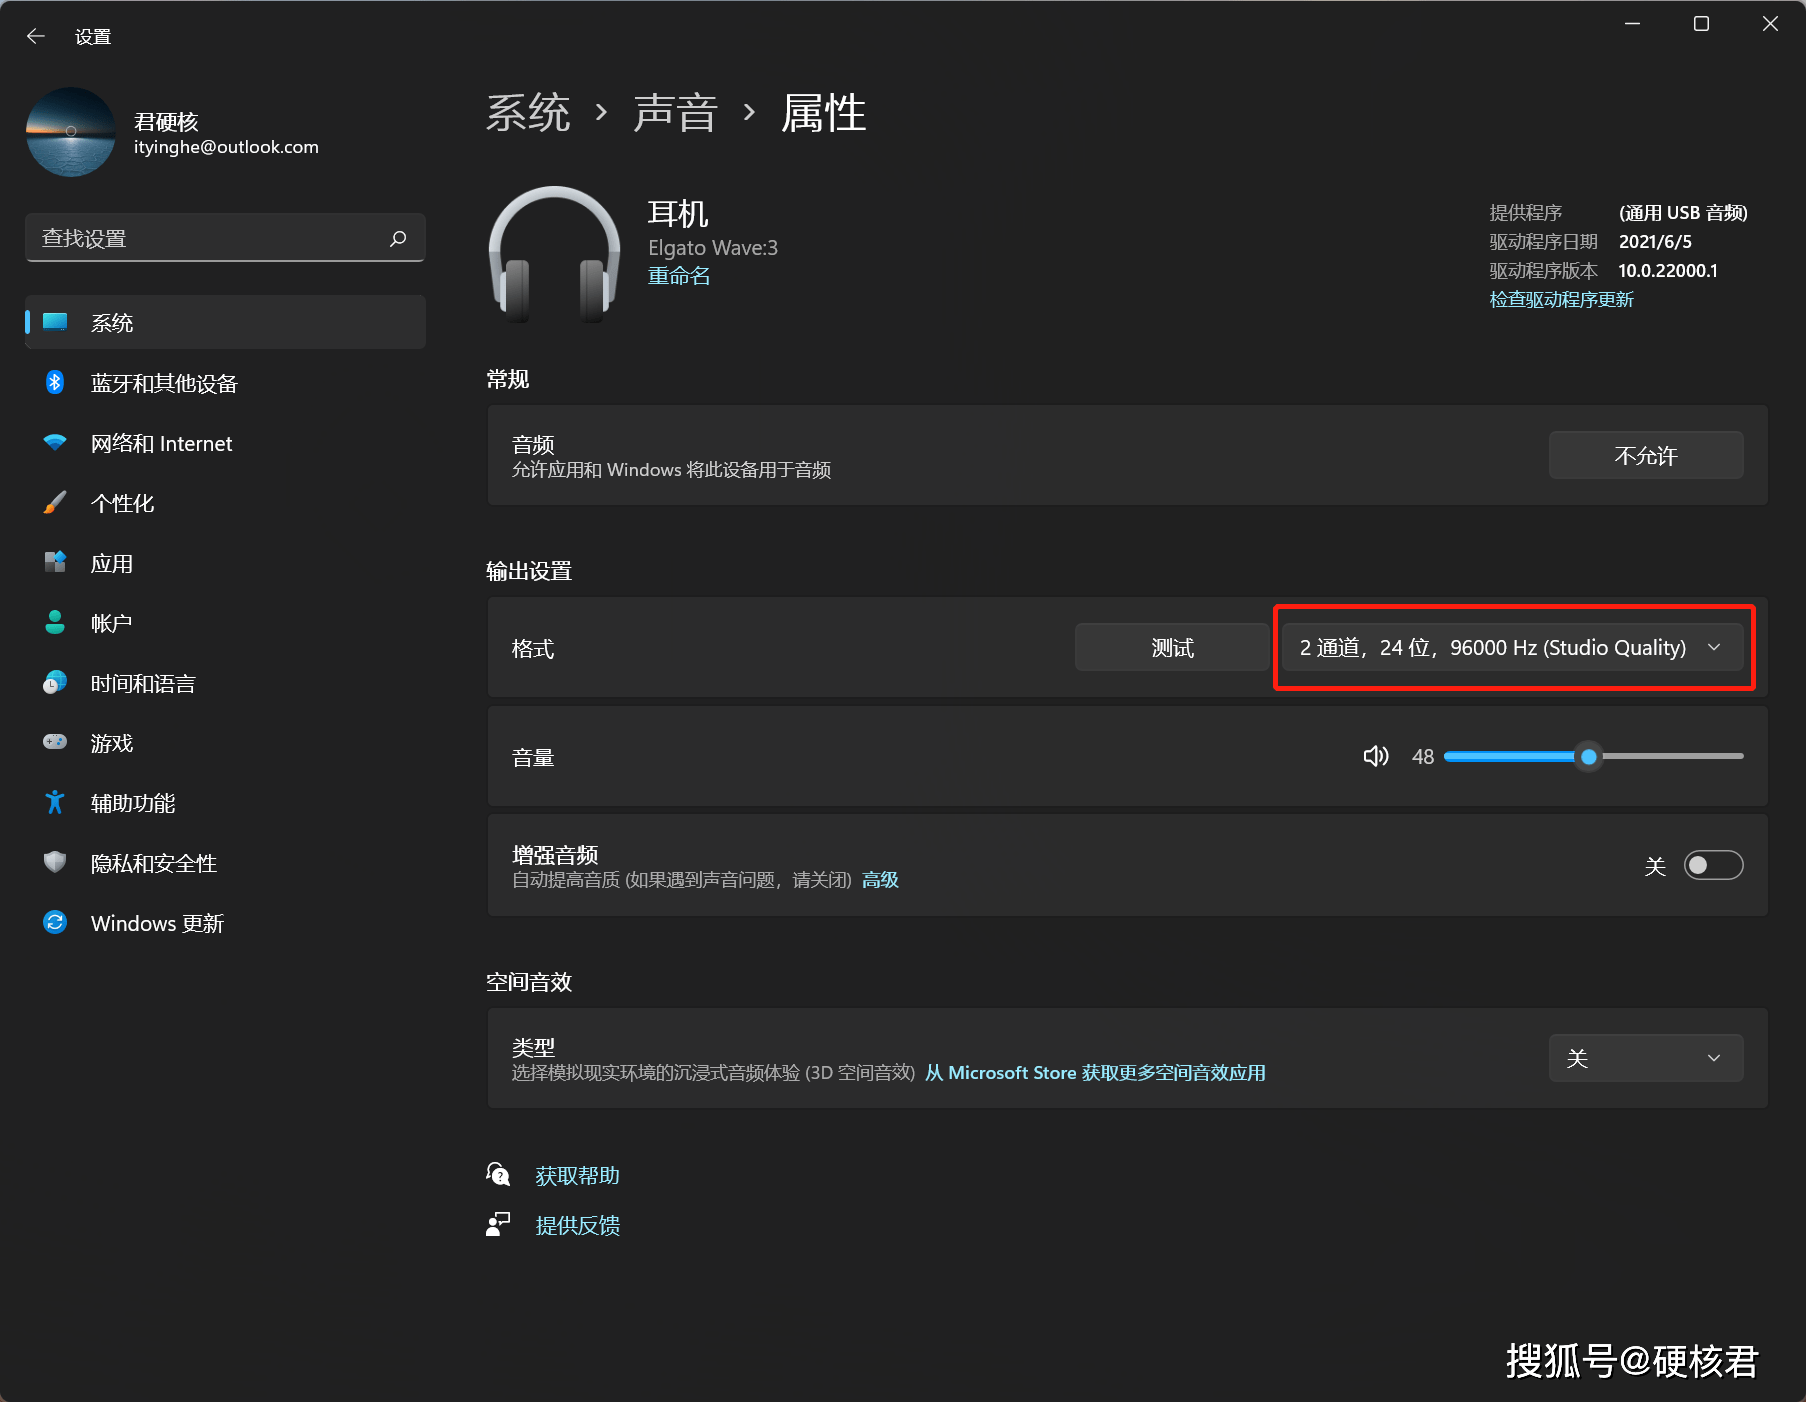Click the Windows Update sync icon
Screen dimensions: 1806x1402
click(x=55, y=923)
